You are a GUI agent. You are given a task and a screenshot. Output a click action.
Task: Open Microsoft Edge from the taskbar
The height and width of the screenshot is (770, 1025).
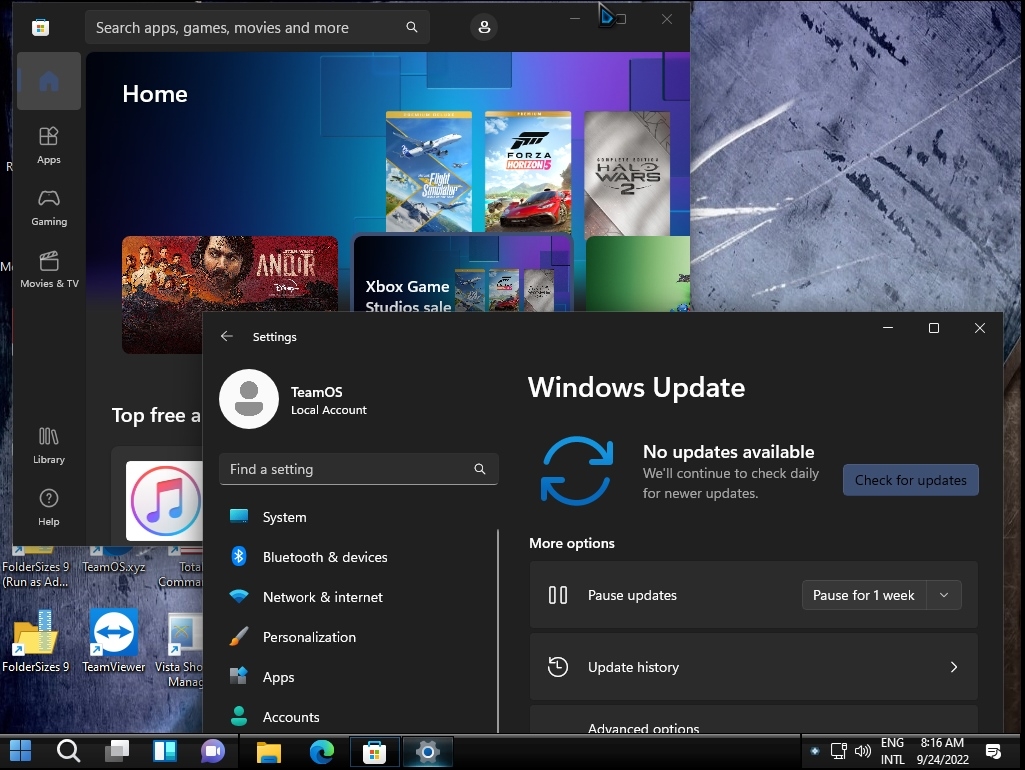321,751
